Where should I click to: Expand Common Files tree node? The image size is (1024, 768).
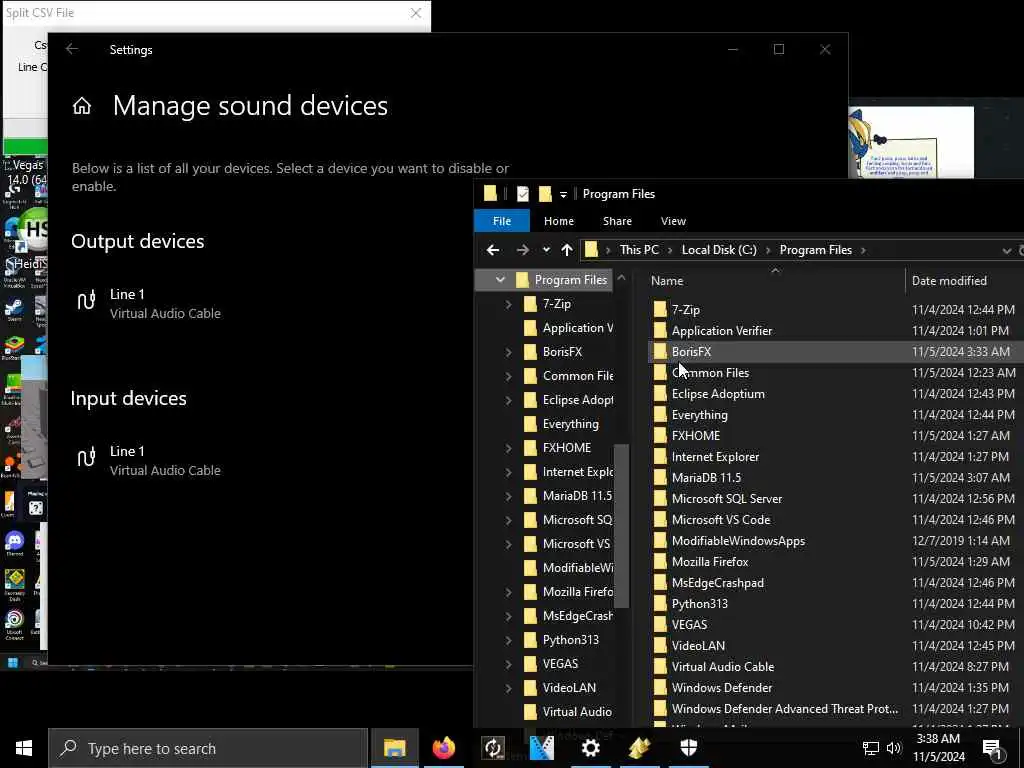[x=508, y=376]
